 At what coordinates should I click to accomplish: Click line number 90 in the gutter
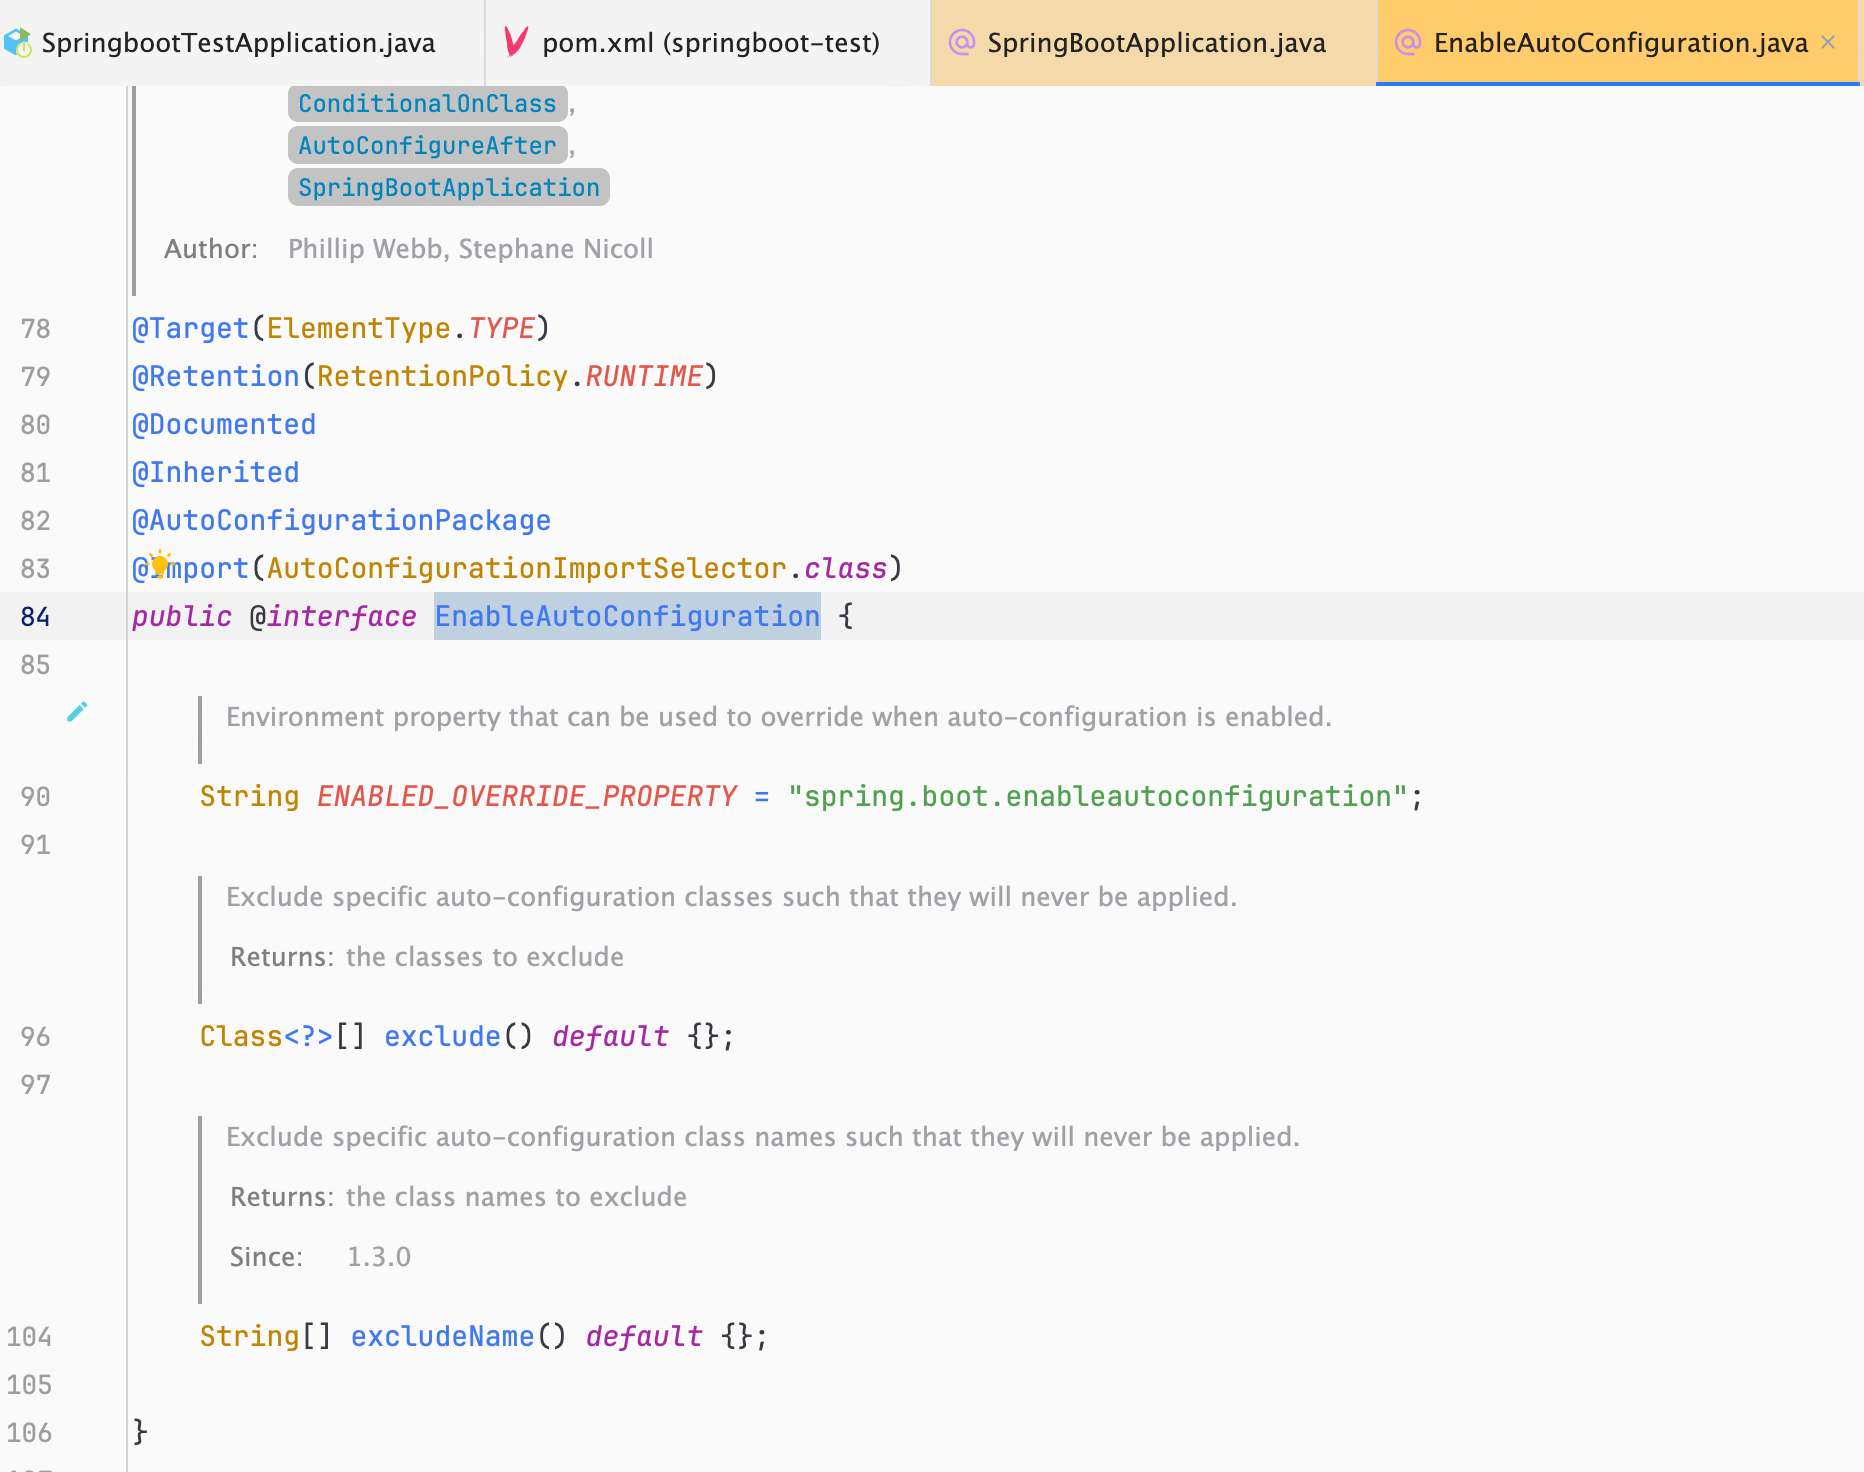[35, 796]
